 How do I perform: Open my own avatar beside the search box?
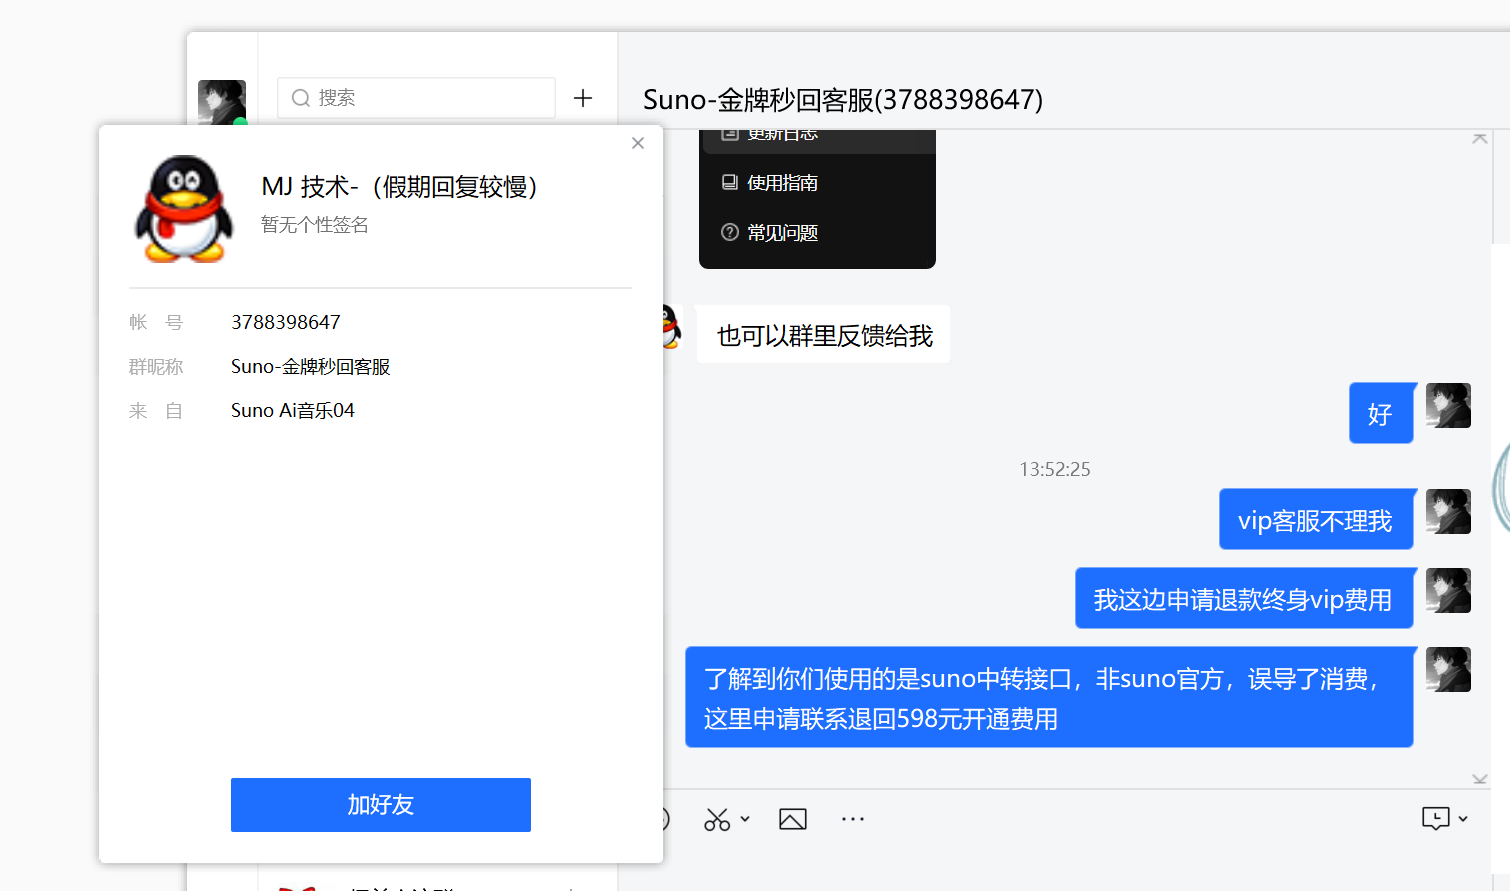click(x=222, y=102)
